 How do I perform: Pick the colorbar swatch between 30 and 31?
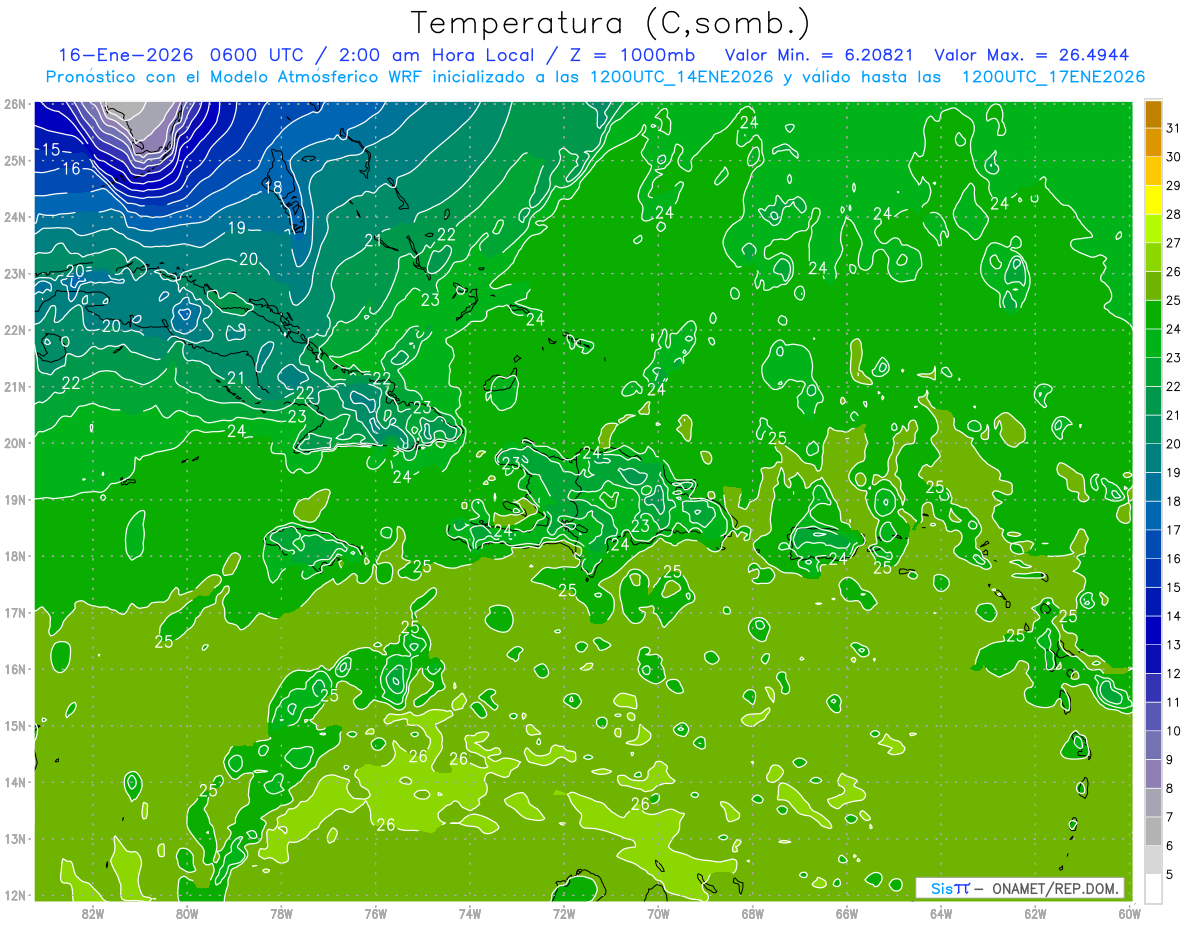click(x=1153, y=143)
